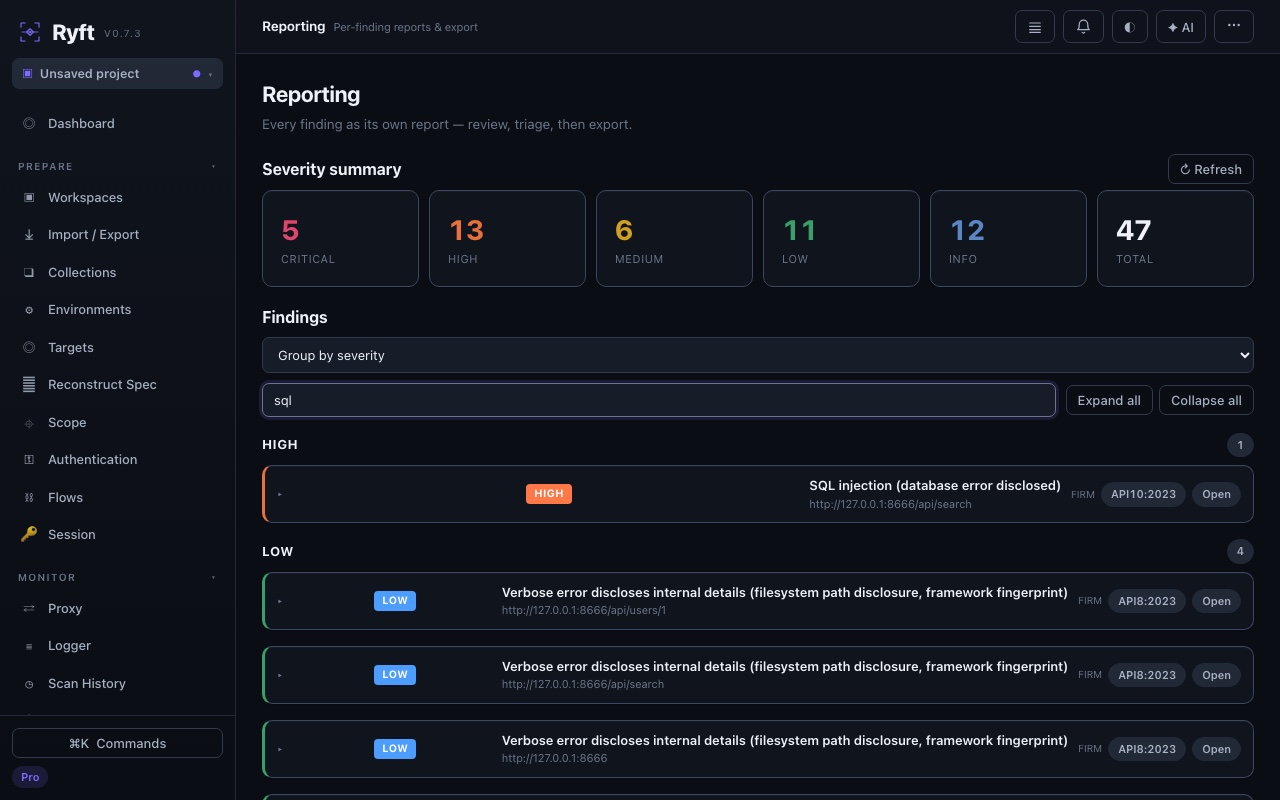Click the Logger sidebar icon
The height and width of the screenshot is (800, 1280).
click(x=29, y=646)
